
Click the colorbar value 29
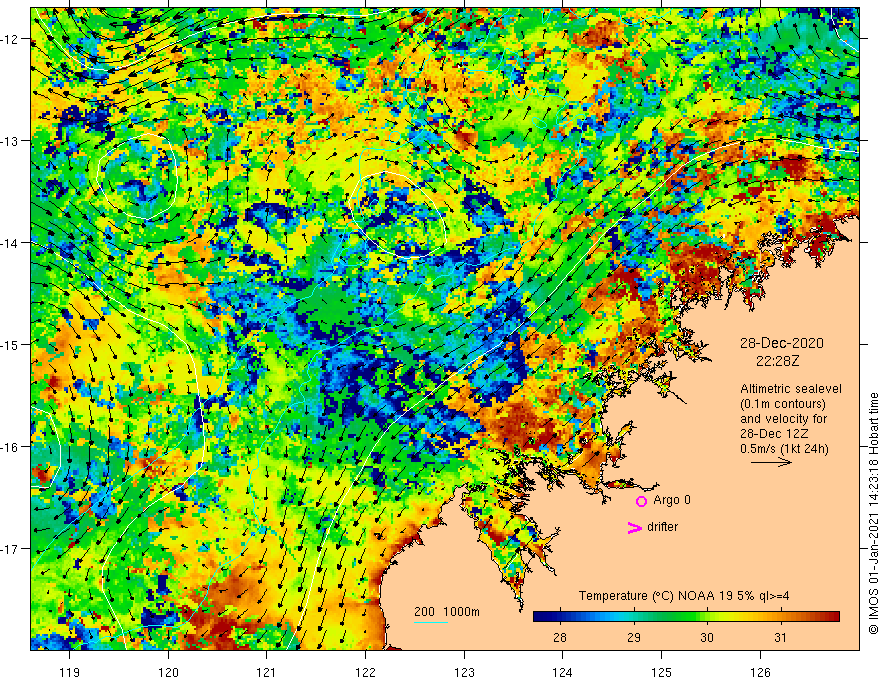[x=634, y=638]
